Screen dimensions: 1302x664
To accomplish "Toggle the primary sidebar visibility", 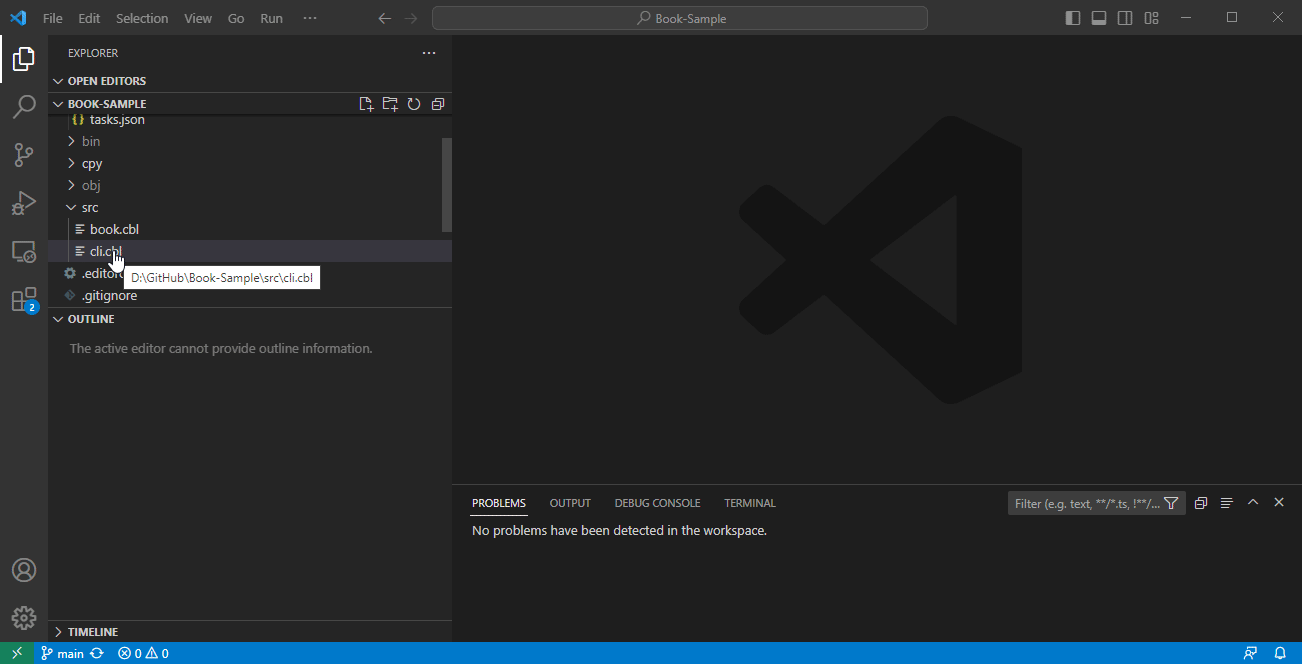I will [1071, 17].
